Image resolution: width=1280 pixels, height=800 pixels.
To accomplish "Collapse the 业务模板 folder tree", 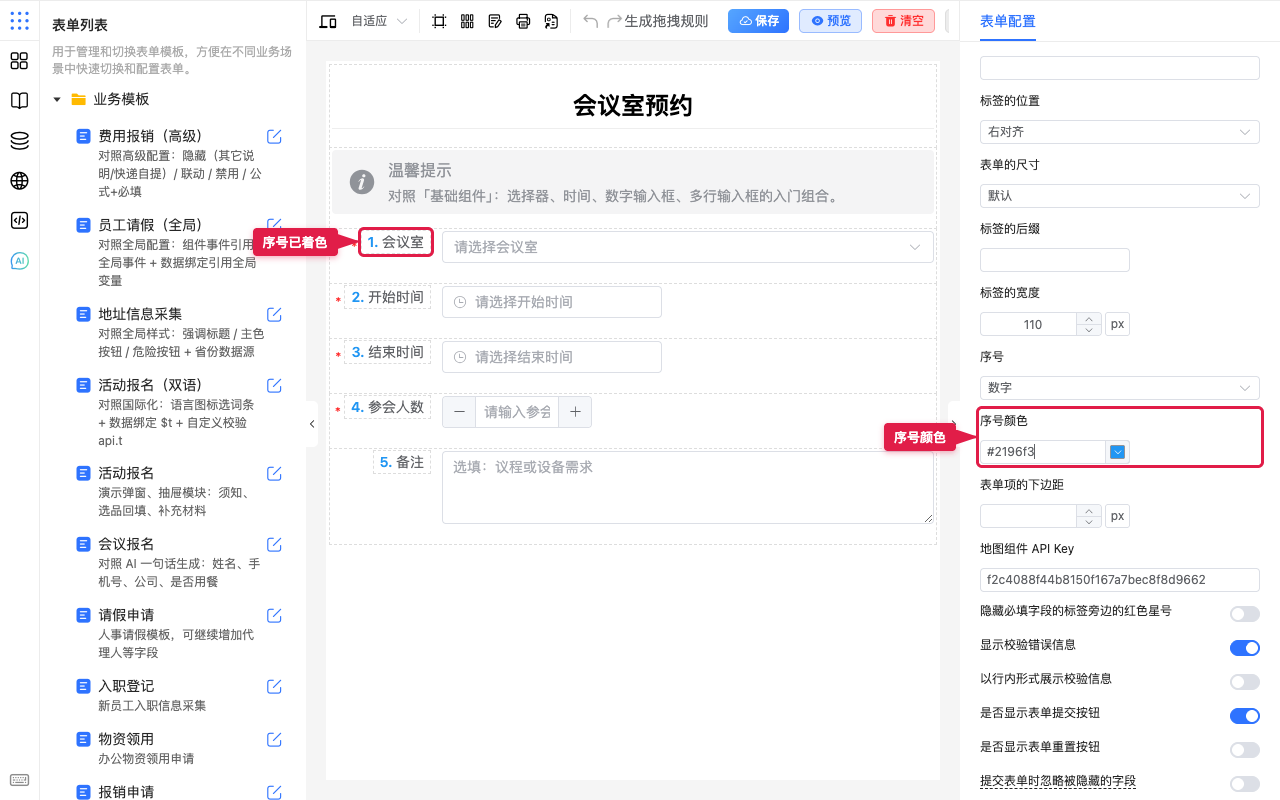I will tap(57, 100).
